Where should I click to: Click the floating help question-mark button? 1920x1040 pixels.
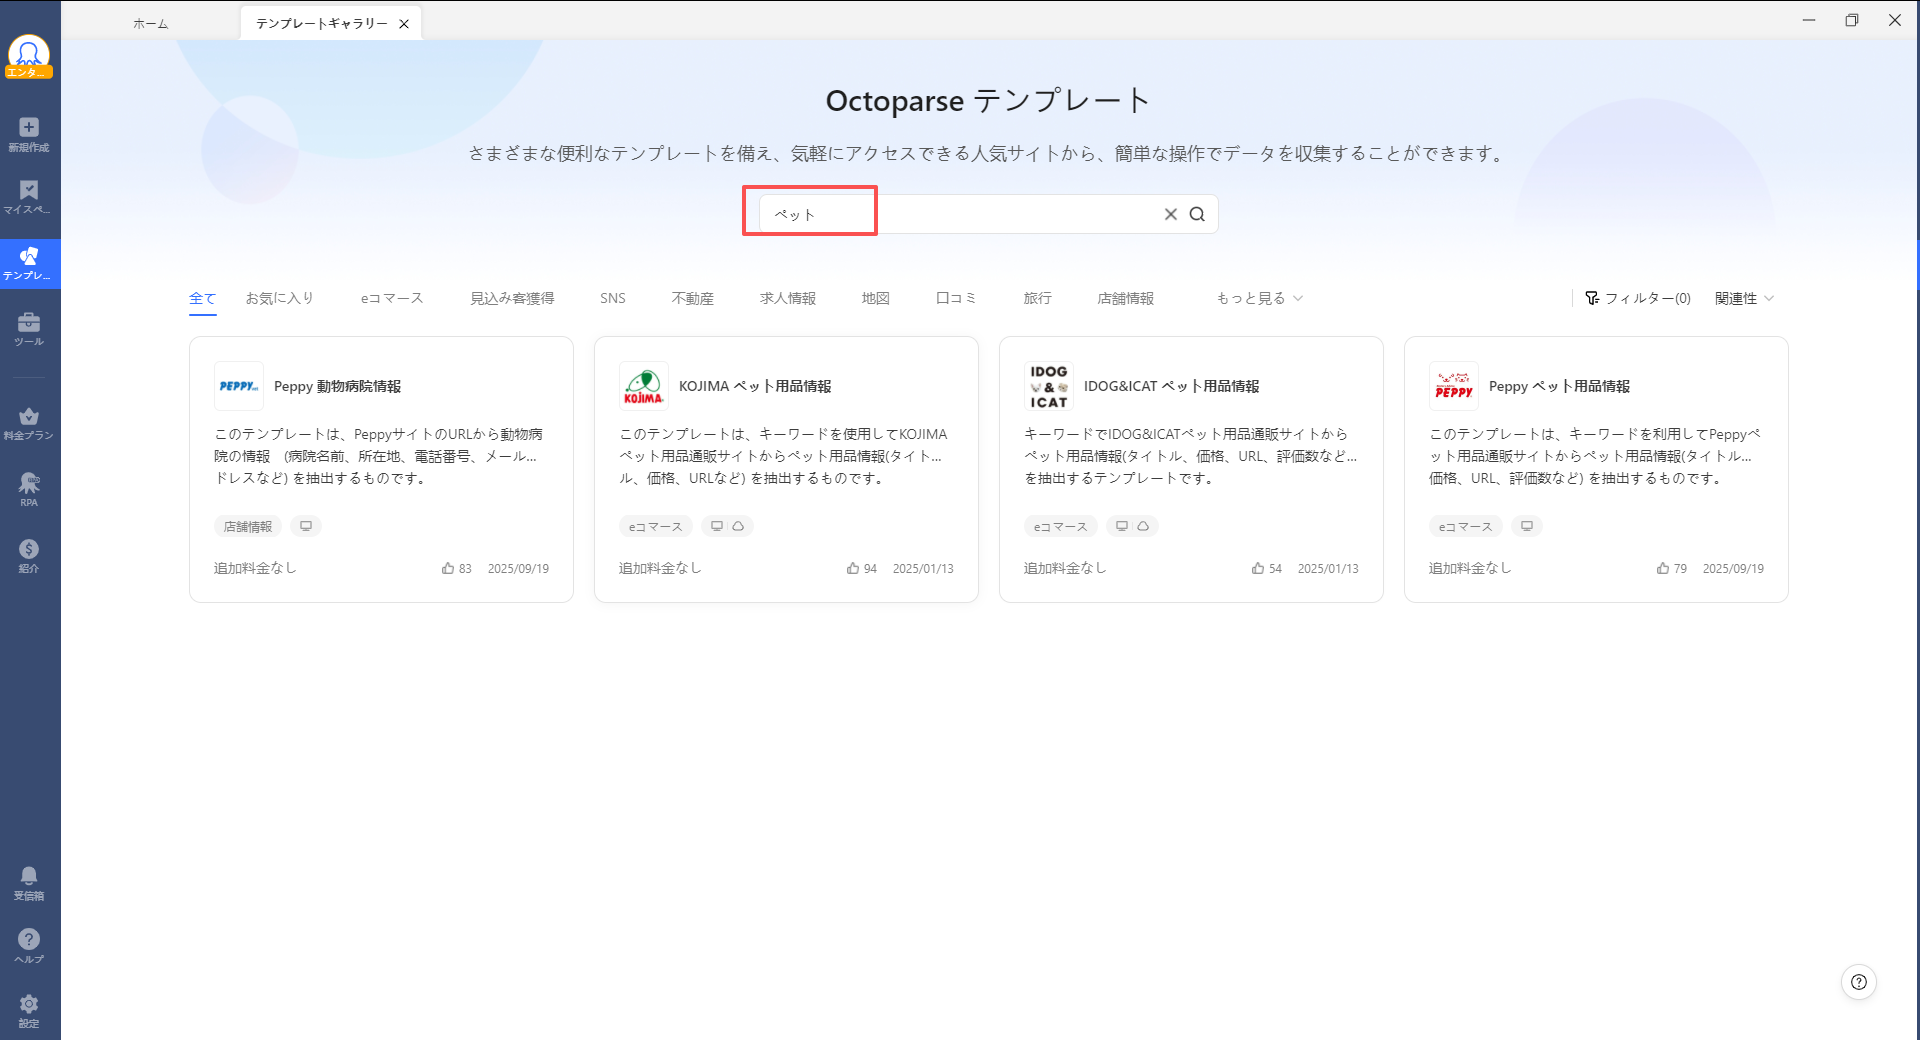coord(1858,982)
